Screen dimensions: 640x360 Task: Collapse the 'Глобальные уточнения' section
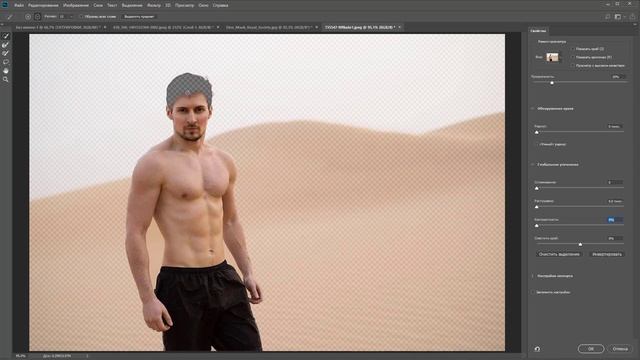533,164
